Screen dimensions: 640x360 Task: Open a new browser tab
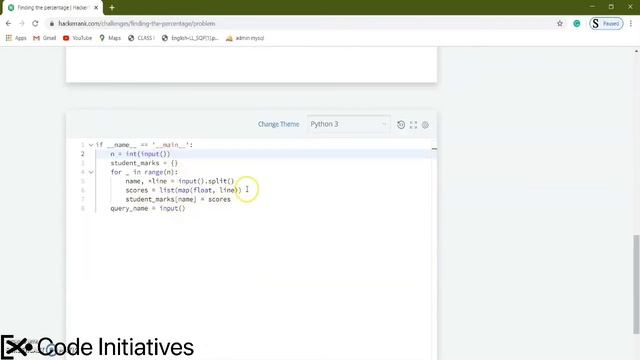(112, 7)
